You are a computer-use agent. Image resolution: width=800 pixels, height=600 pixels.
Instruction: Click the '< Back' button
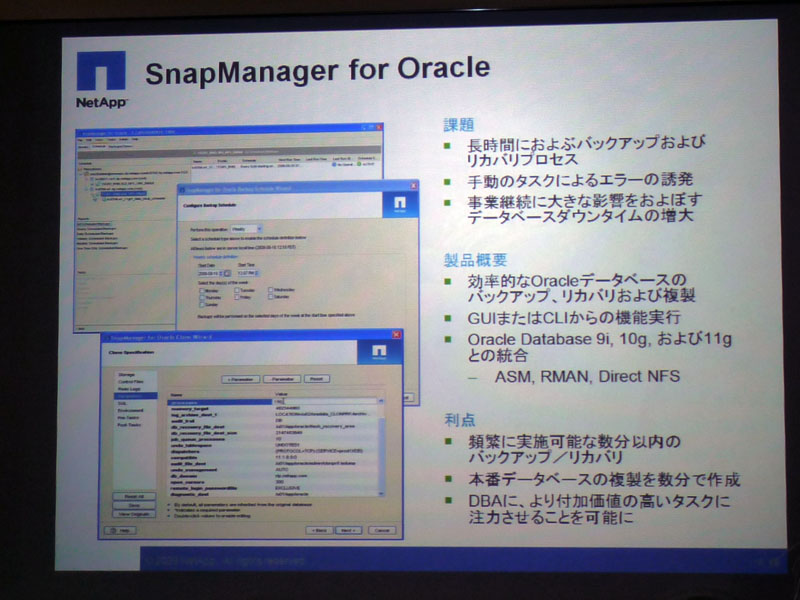(319, 531)
